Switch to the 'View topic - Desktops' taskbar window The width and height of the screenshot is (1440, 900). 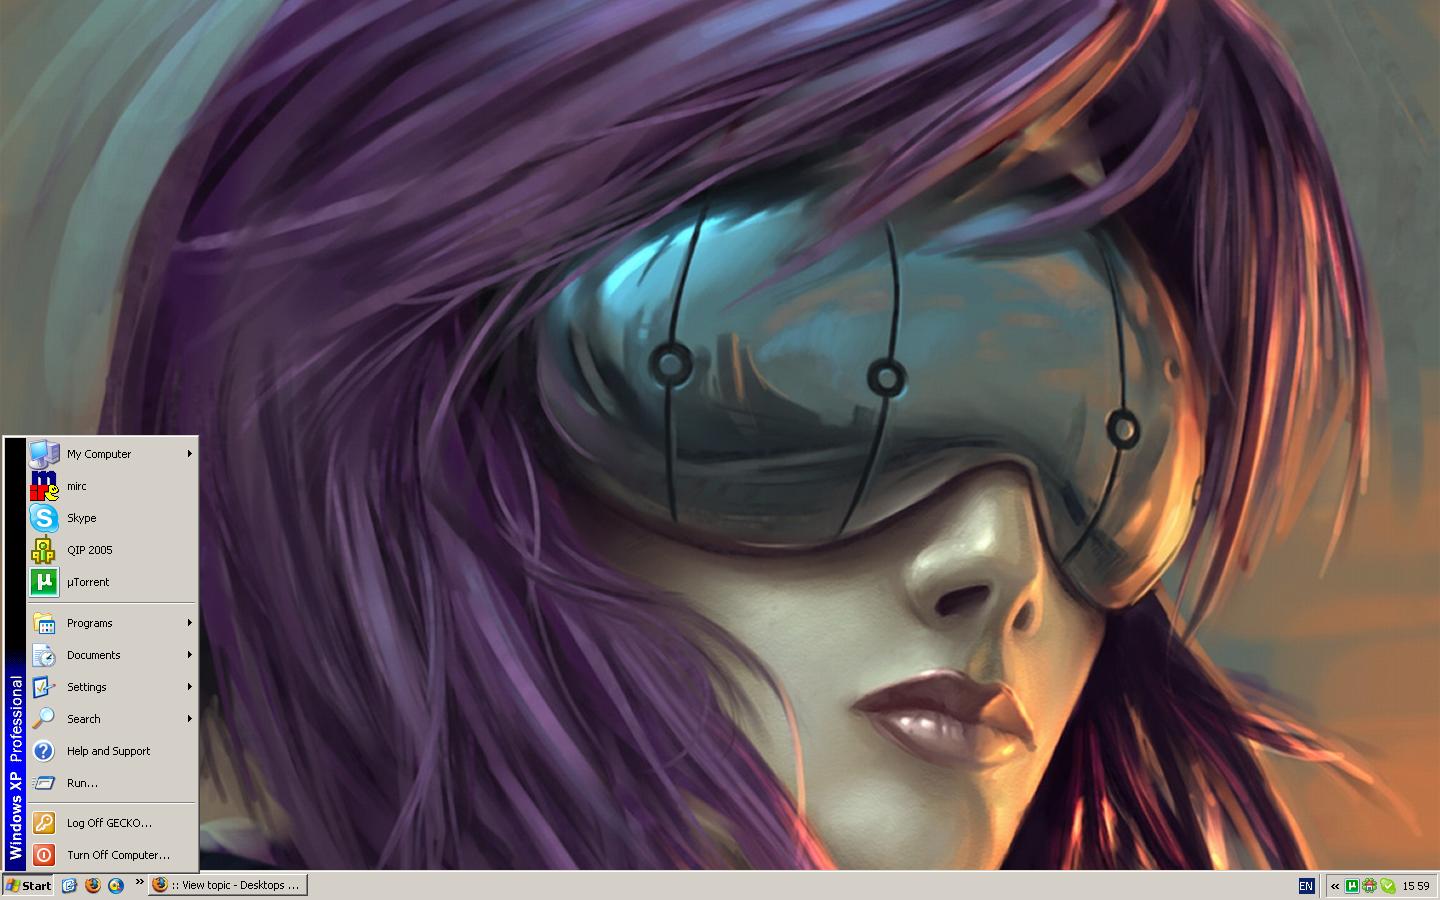coord(228,885)
